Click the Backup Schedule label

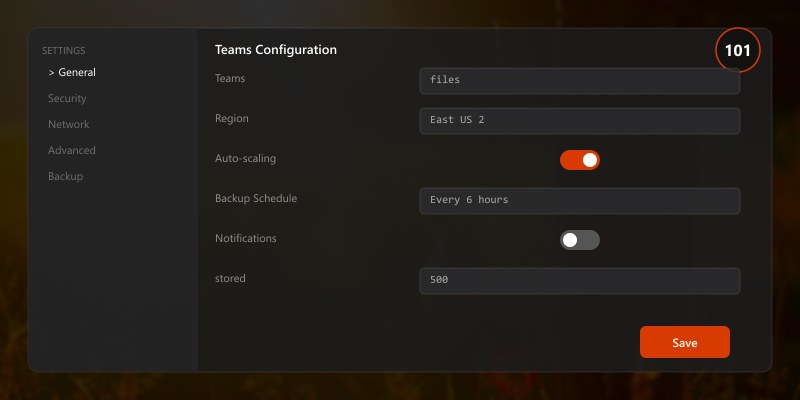point(256,198)
